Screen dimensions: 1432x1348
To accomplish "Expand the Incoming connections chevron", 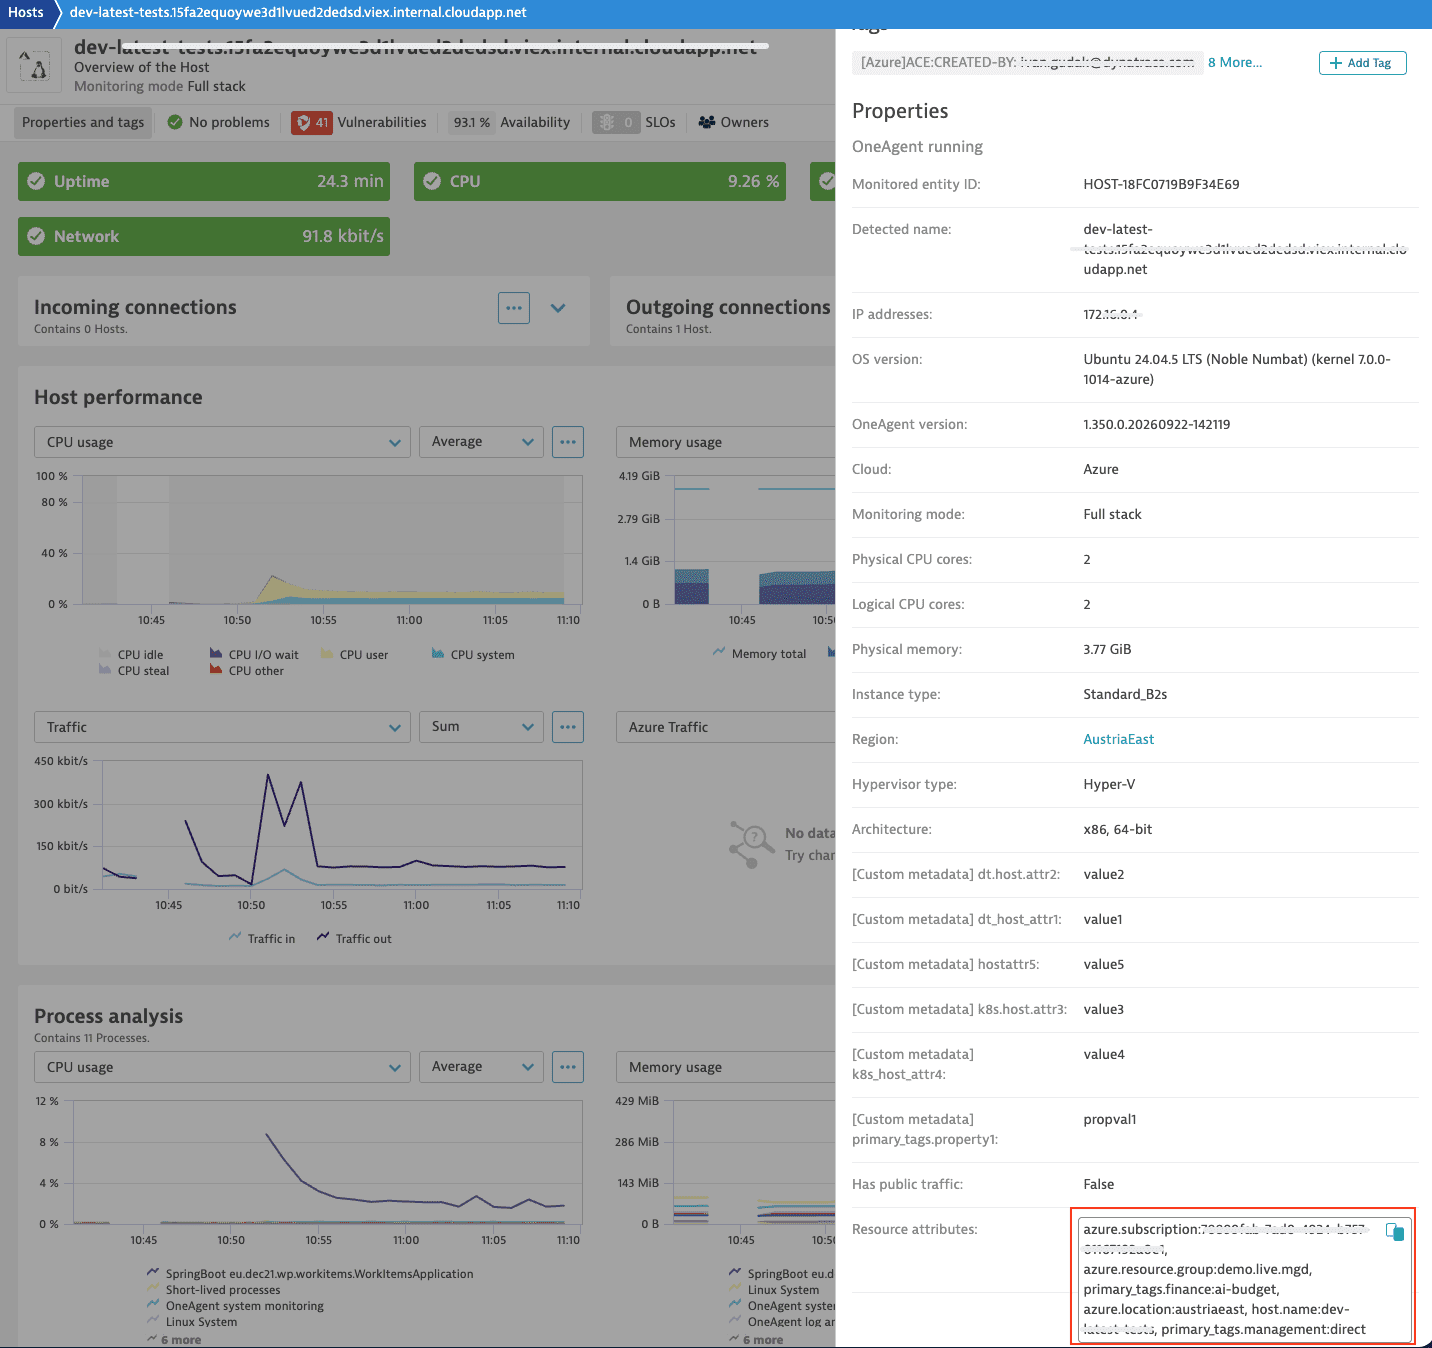I will tap(558, 308).
